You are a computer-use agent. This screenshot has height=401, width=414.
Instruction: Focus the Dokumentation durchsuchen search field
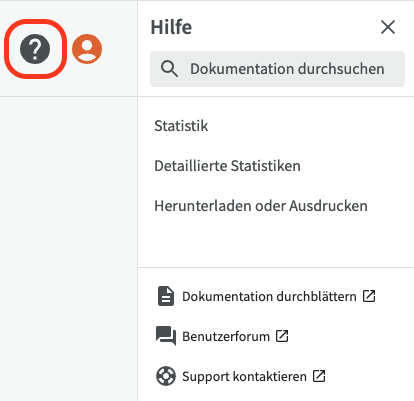(x=277, y=69)
